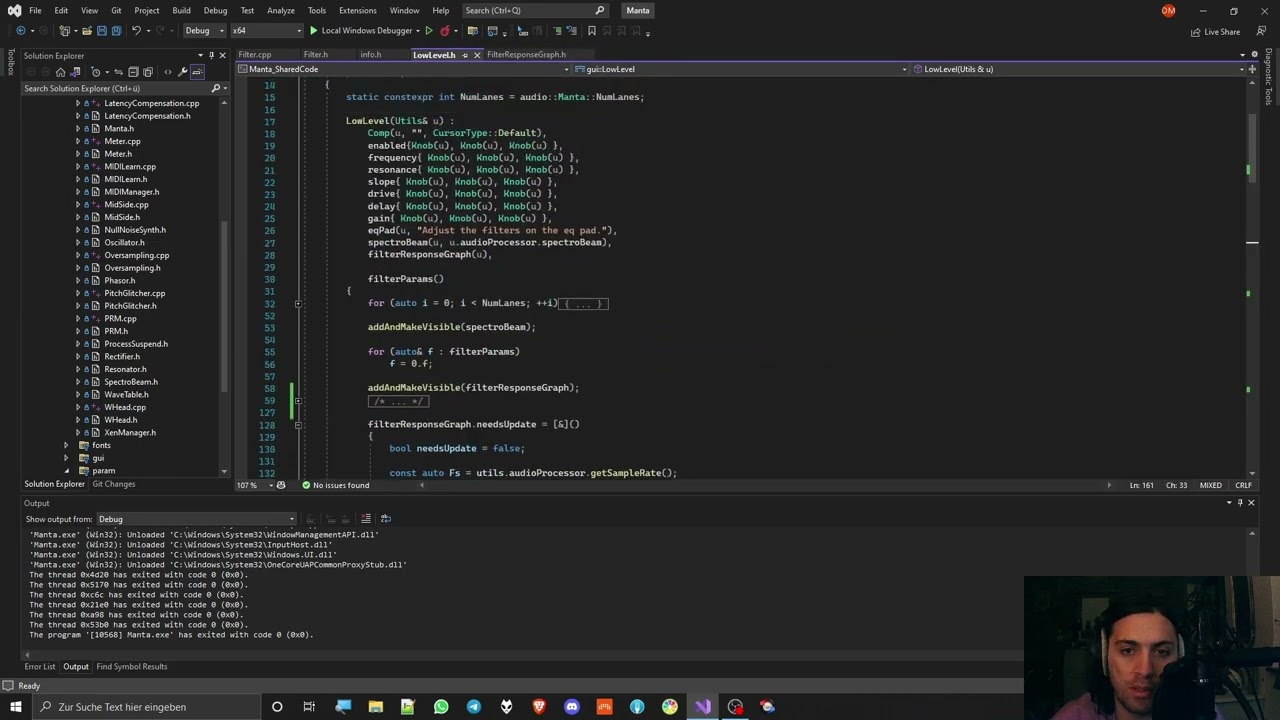
Task: Pin the Solution Explorer panel
Action: pos(211,55)
